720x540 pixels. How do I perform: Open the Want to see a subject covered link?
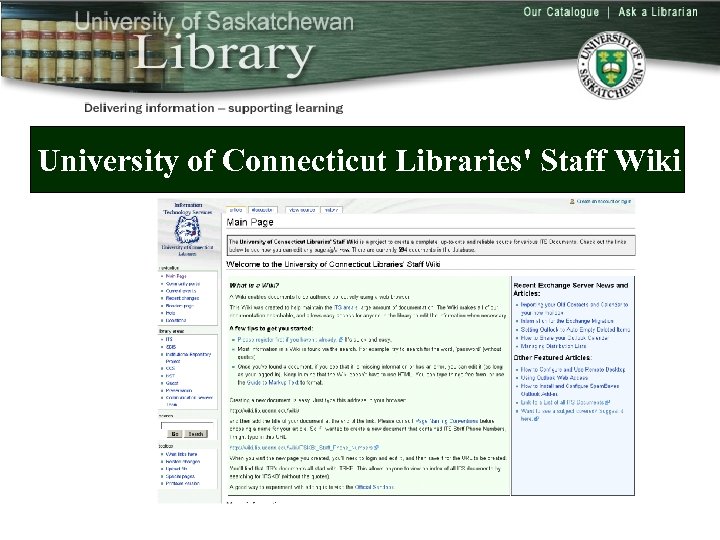[572, 415]
